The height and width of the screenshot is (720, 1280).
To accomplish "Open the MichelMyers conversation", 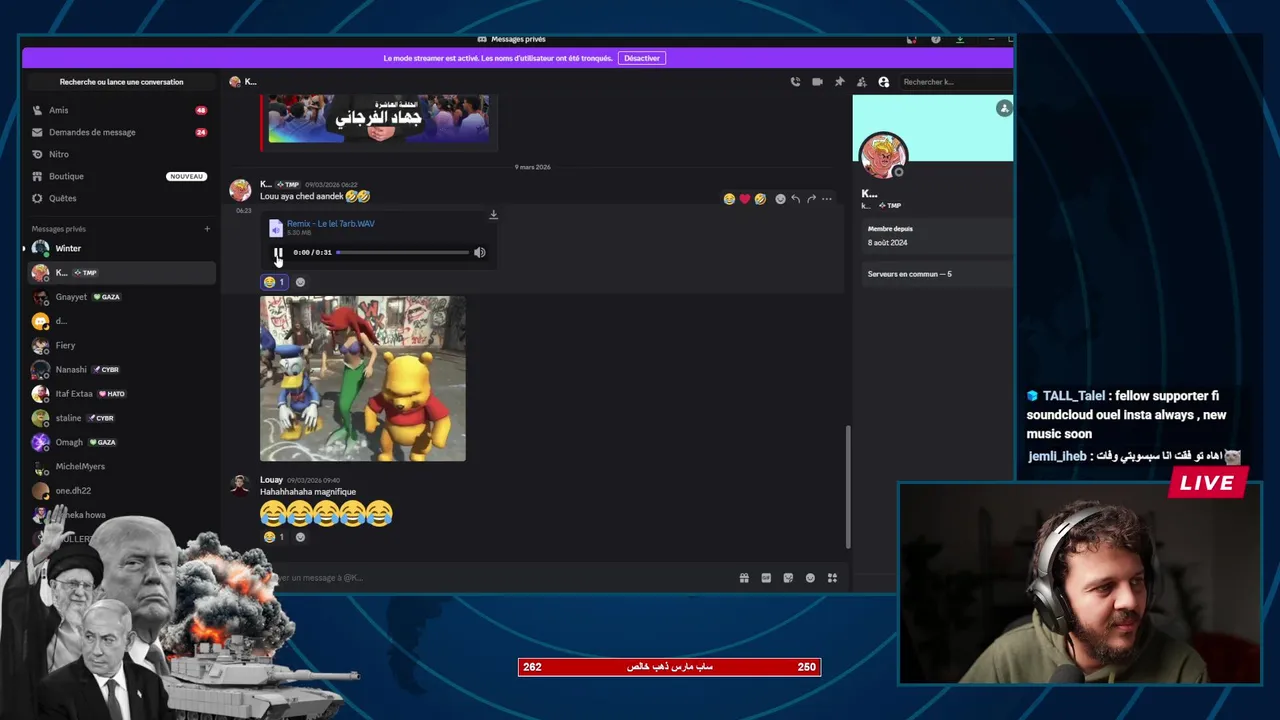I will tap(121, 466).
